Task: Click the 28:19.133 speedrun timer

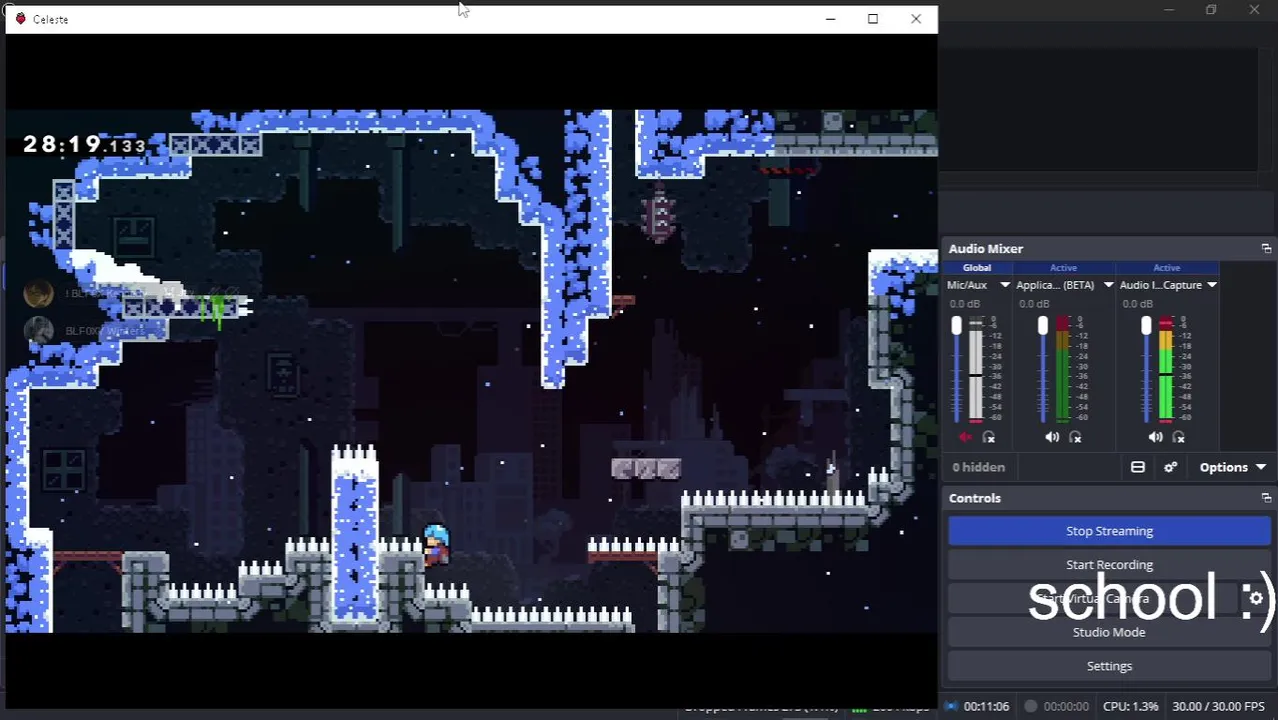Action: 84,145
